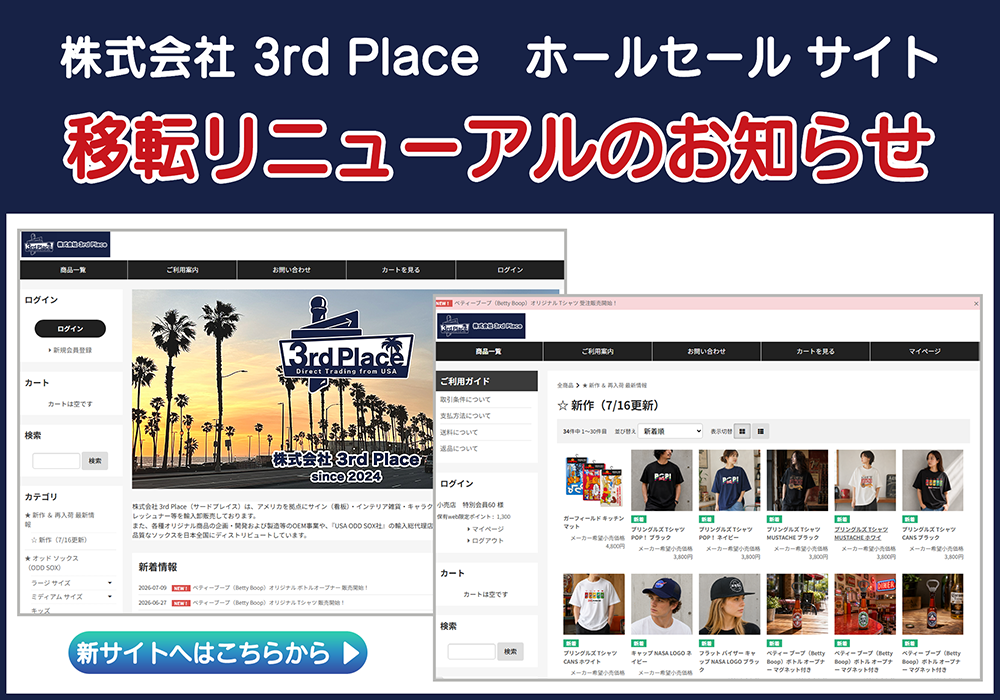This screenshot has width=1000, height=700.
Task: Click the Betty Boop announcement text in pink bar
Action: [x=534, y=303]
